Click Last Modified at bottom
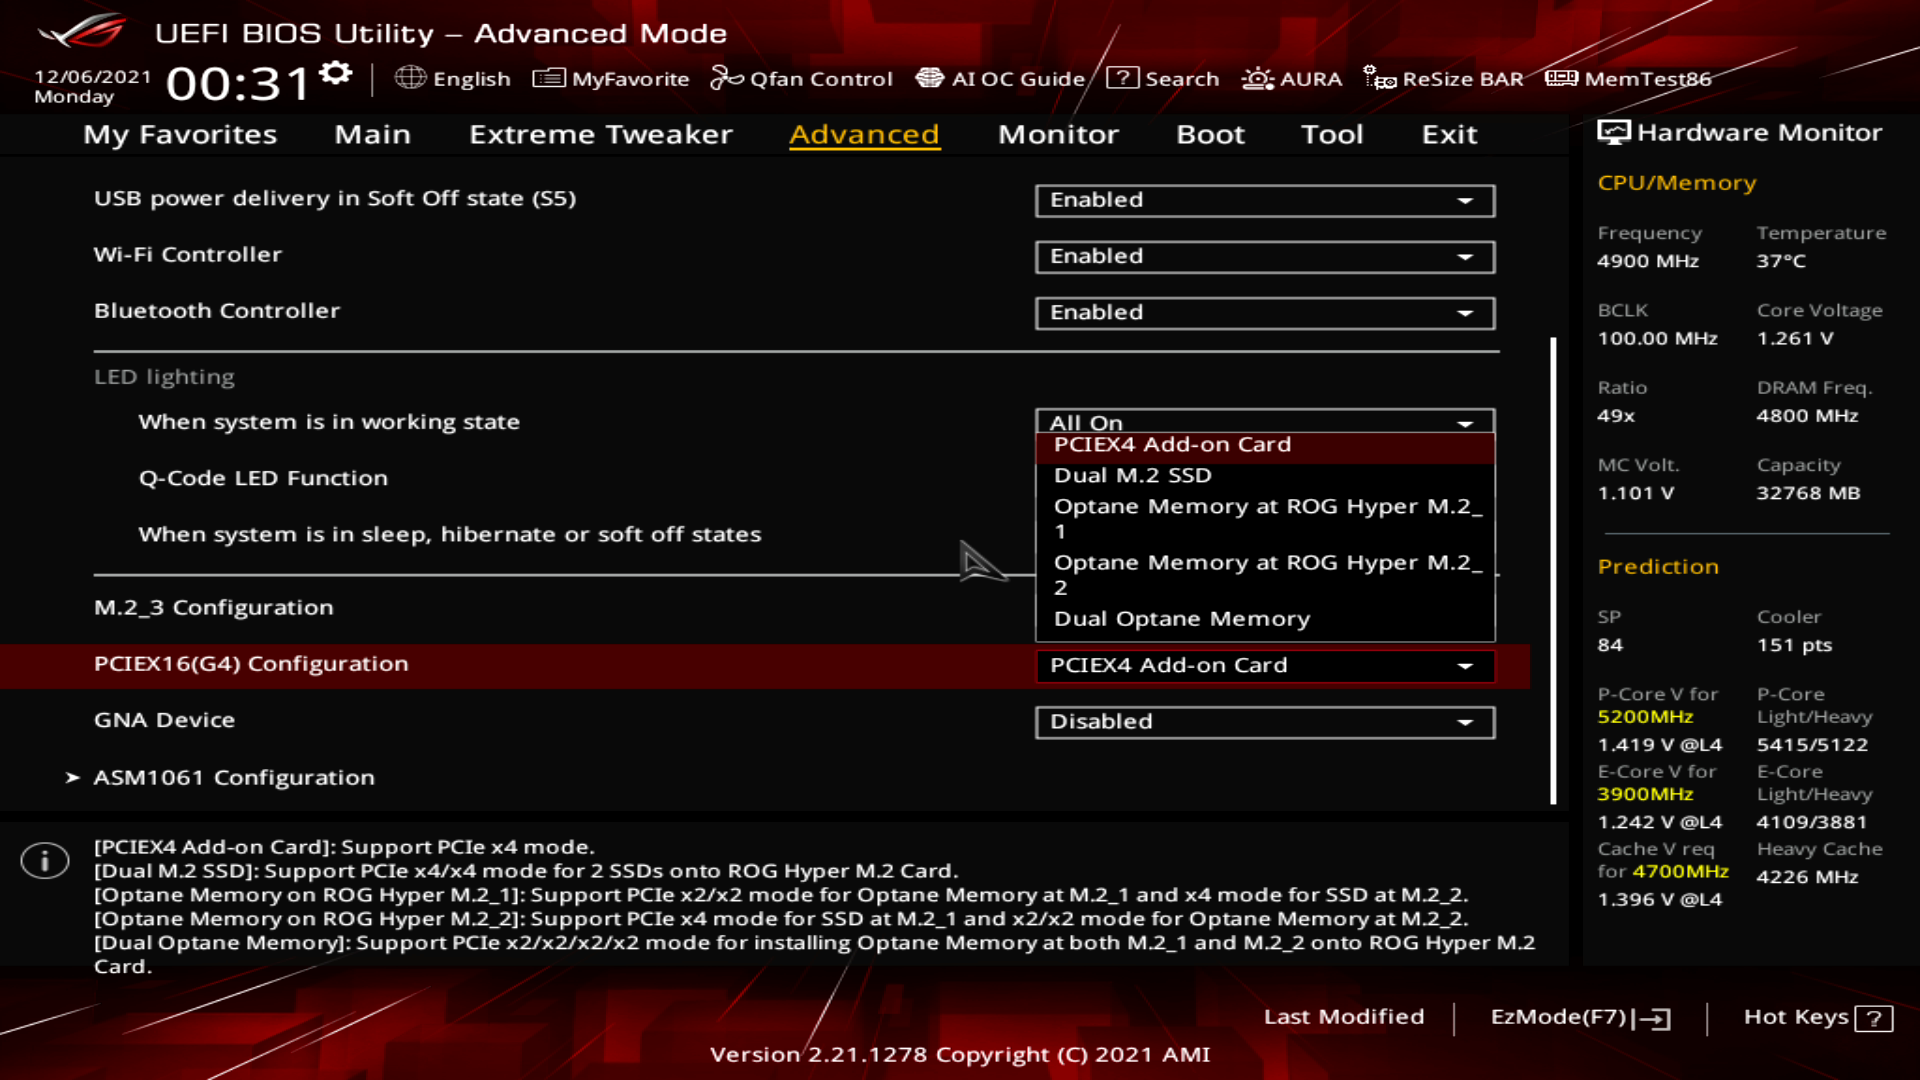Viewport: 1920px width, 1080px height. tap(1343, 1017)
